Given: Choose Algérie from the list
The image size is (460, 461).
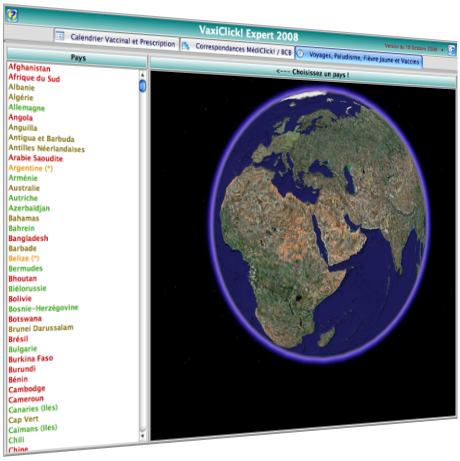Looking at the screenshot, I should tap(21, 98).
